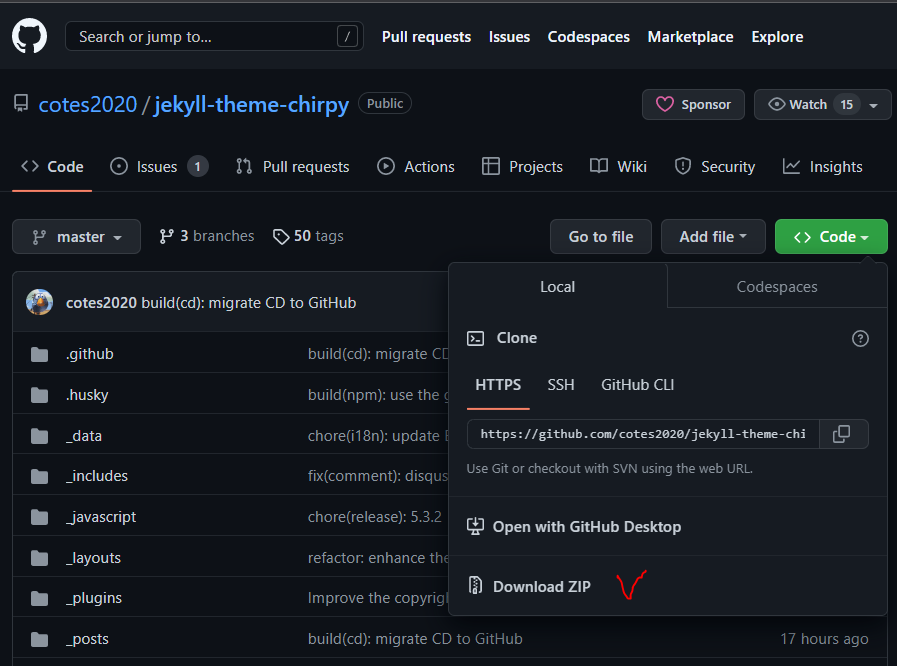
Task: Click the Issues tab circle icon
Action: 118,166
